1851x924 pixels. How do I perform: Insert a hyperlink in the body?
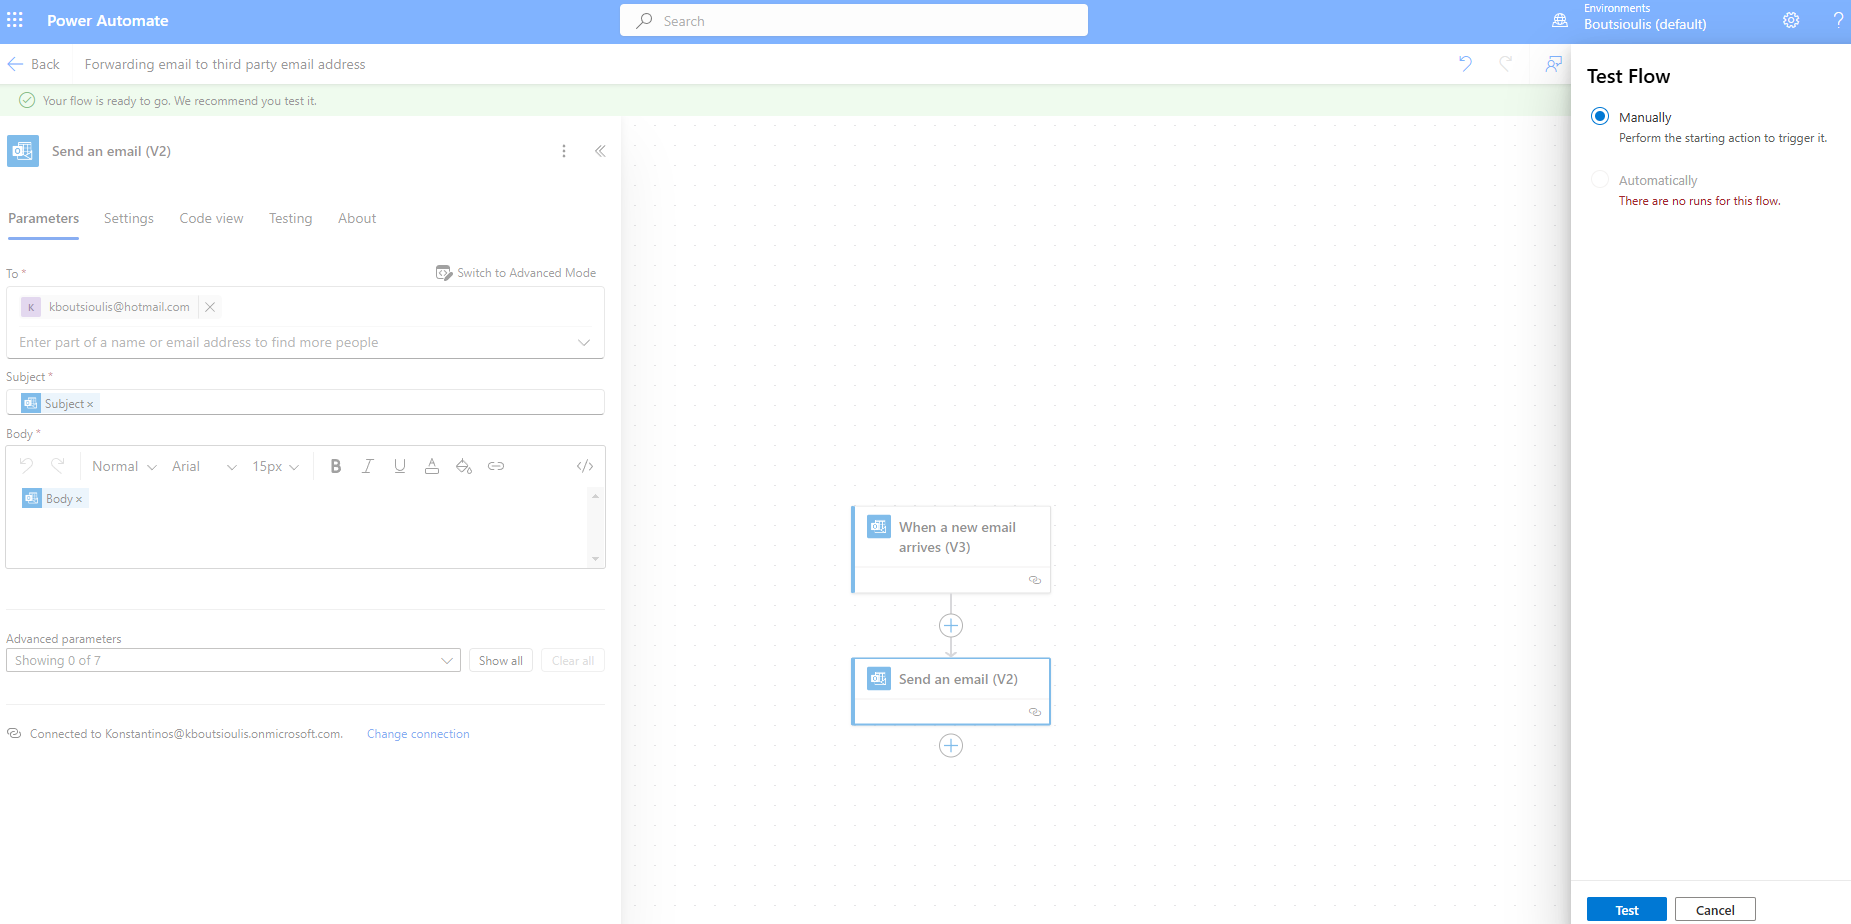tap(496, 466)
